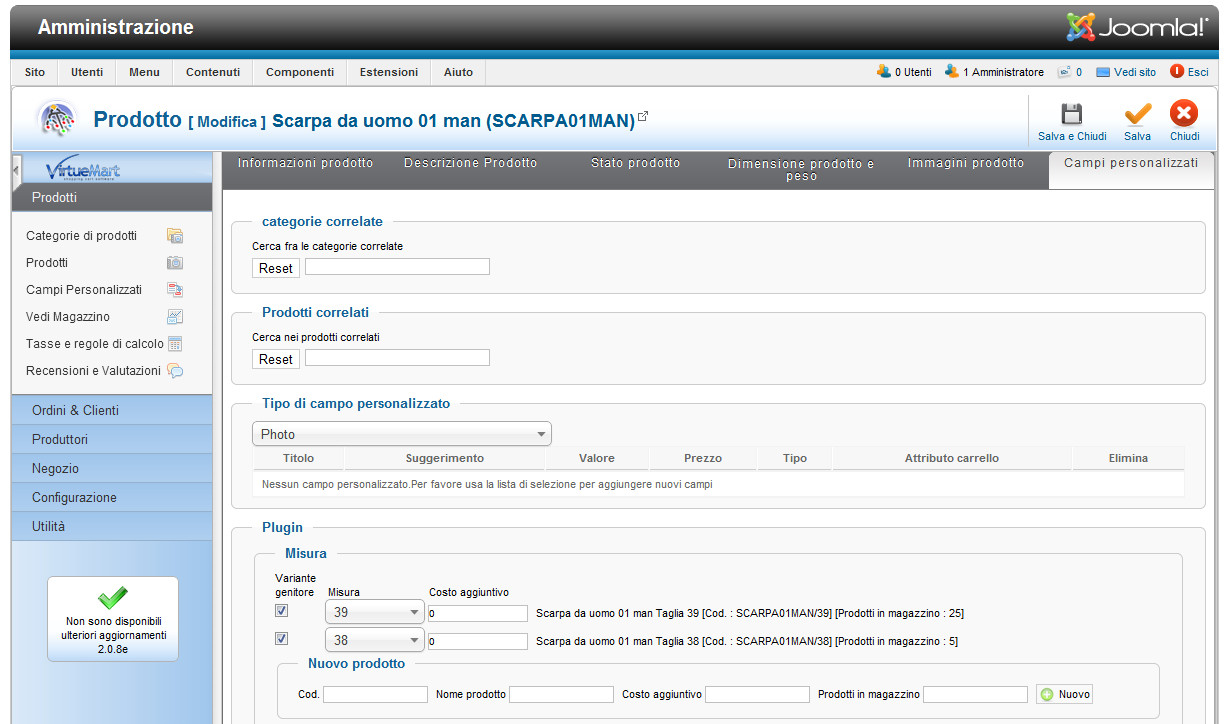This screenshot has height=724, width=1226.
Task: Open the Photo custom field type dropdown
Action: (401, 434)
